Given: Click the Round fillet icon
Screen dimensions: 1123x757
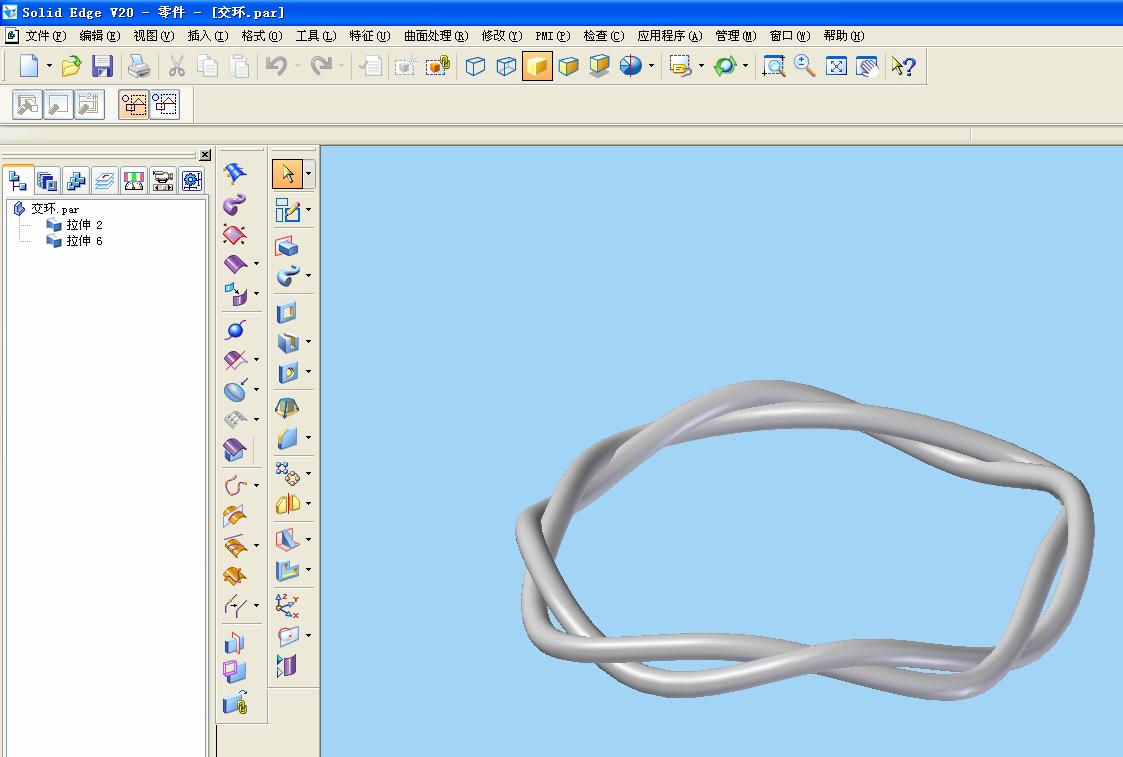Looking at the screenshot, I should (287, 438).
